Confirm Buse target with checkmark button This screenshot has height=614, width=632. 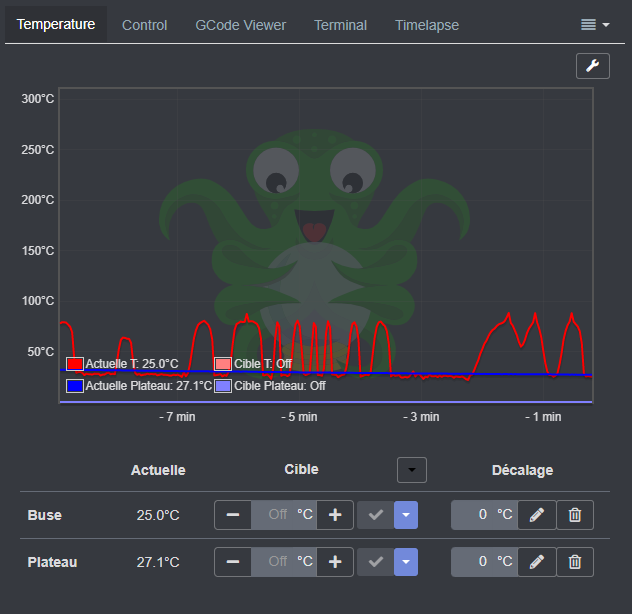[x=376, y=515]
